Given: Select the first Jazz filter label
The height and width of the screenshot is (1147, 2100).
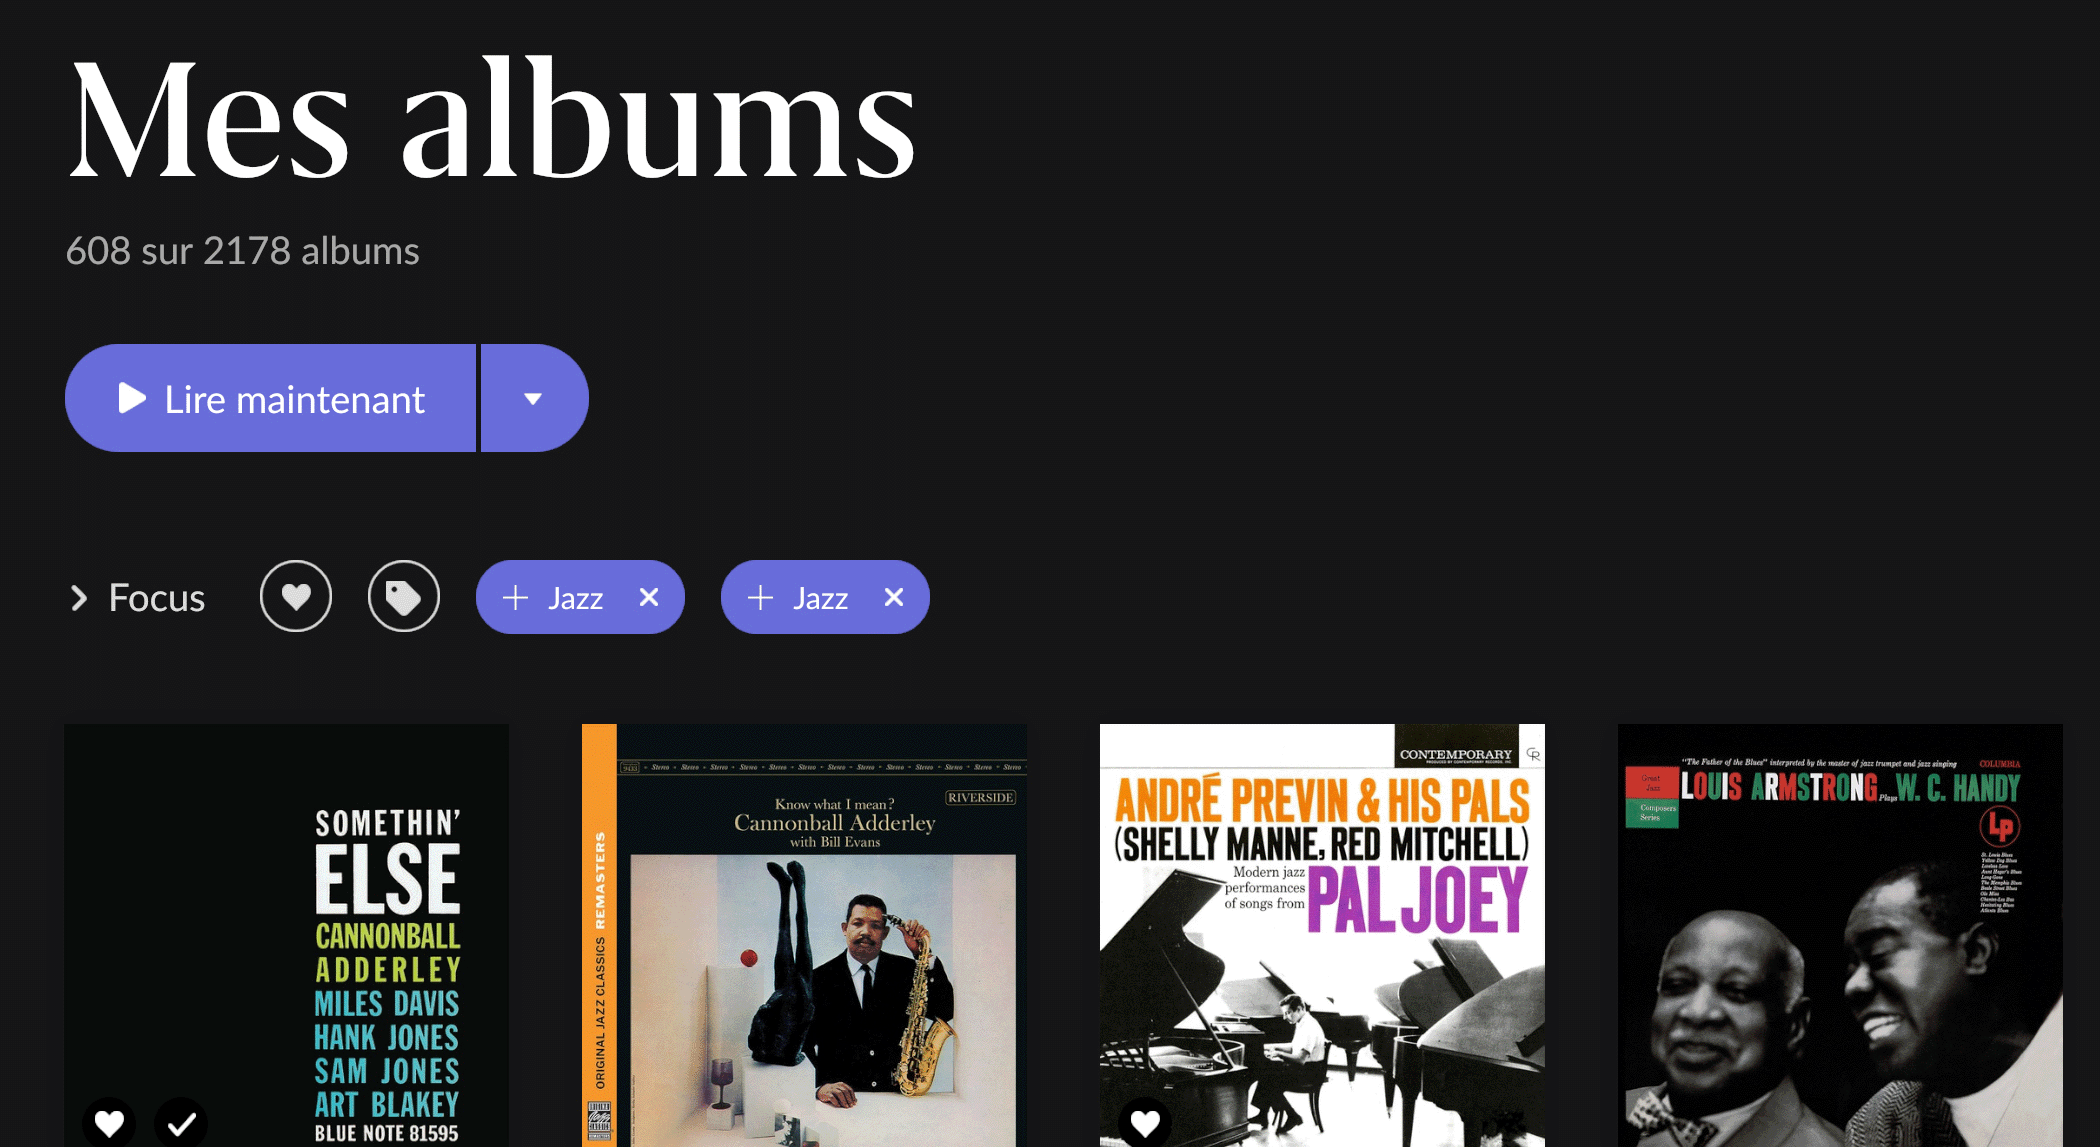Looking at the screenshot, I should [575, 598].
